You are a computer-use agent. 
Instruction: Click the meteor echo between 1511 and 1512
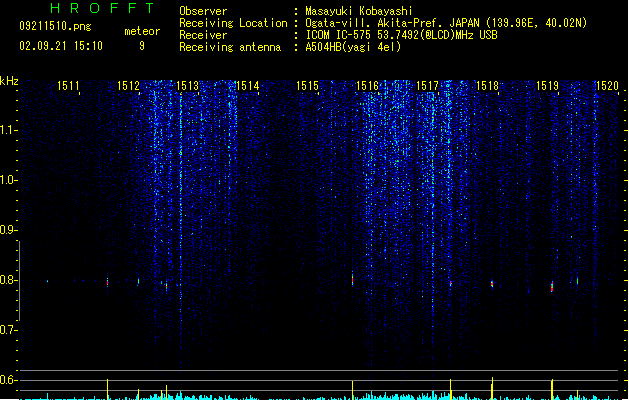coord(108,282)
